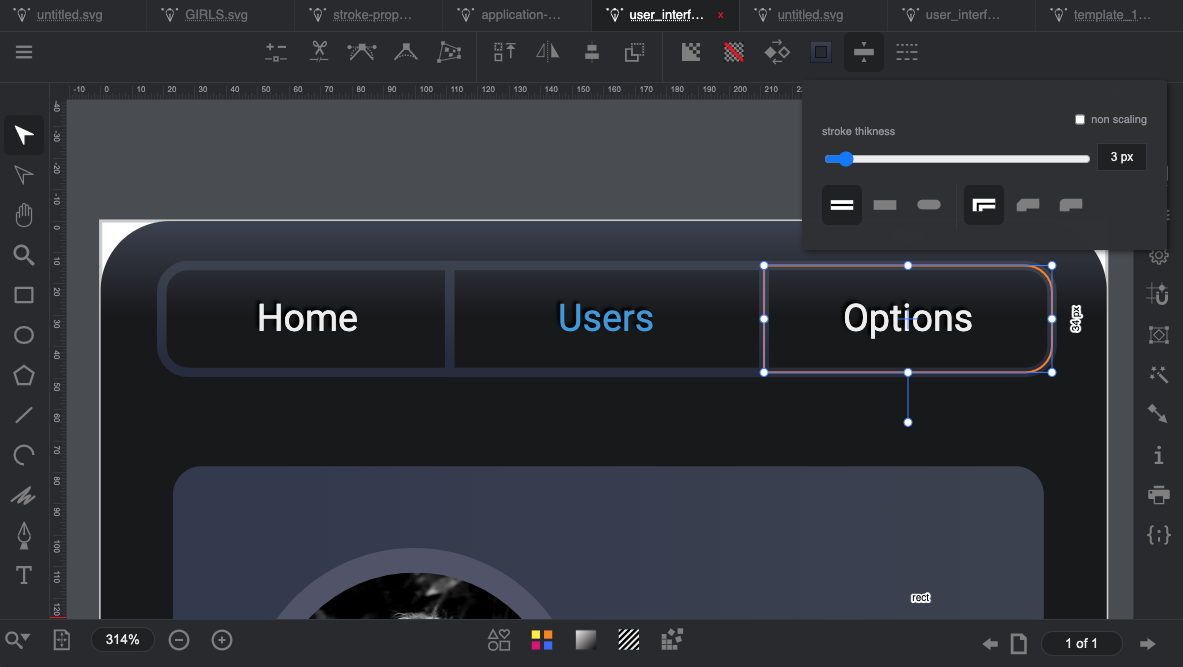The height and width of the screenshot is (667, 1183).
Task: Select the round line cap option
Action: (929, 205)
